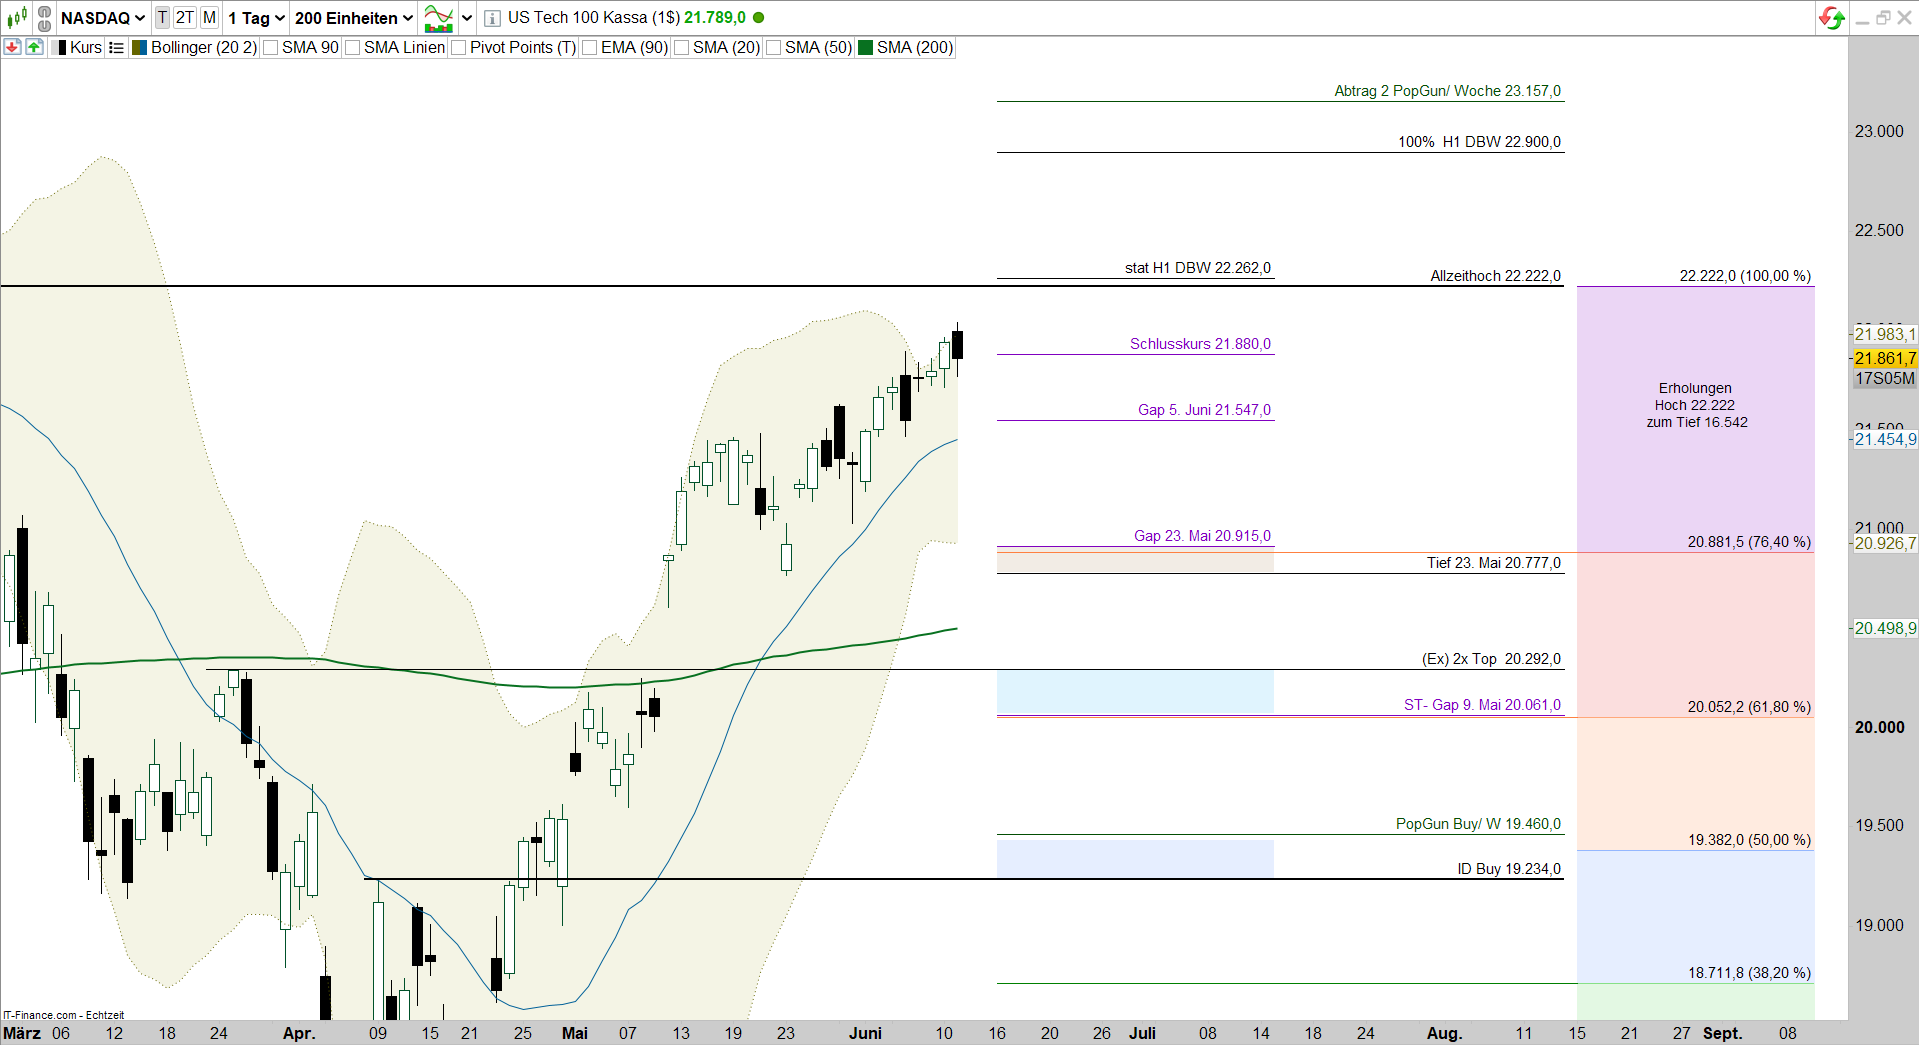Restore down the chart window

pyautogui.click(x=1882, y=18)
